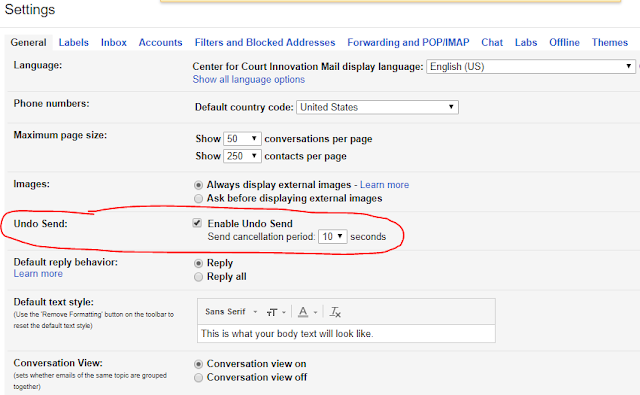Open the text color picker icon
The height and width of the screenshot is (395, 640).
point(307,312)
